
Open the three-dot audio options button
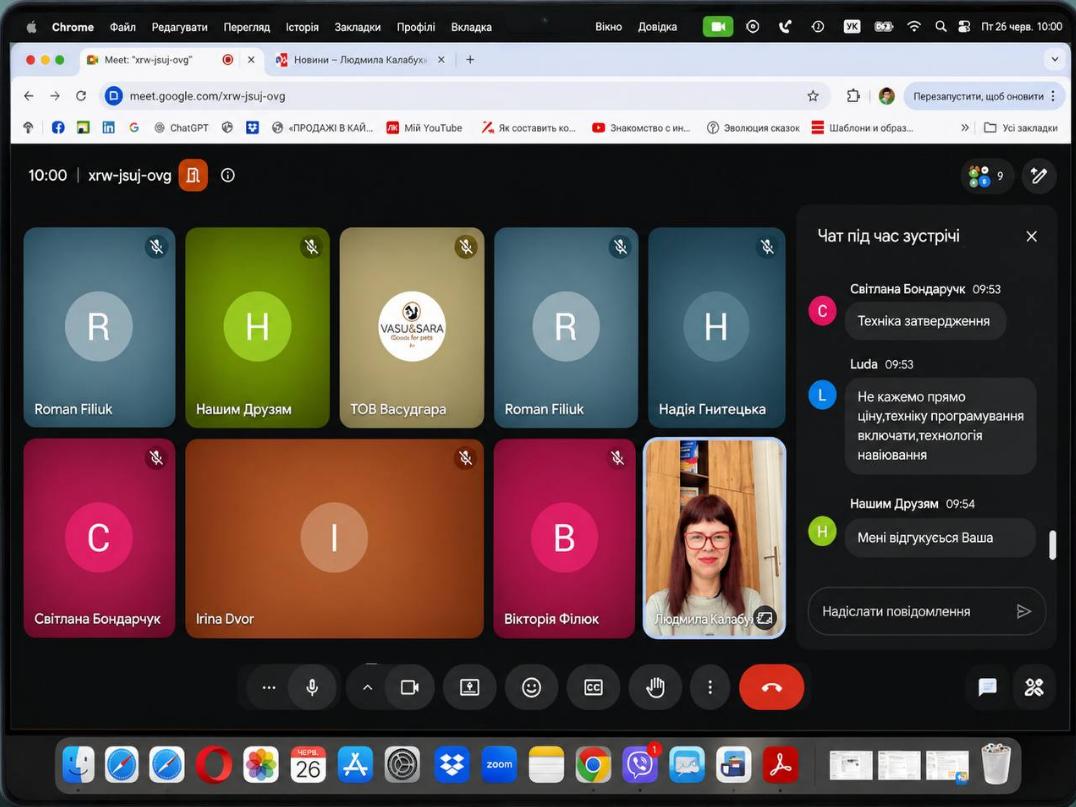269,687
